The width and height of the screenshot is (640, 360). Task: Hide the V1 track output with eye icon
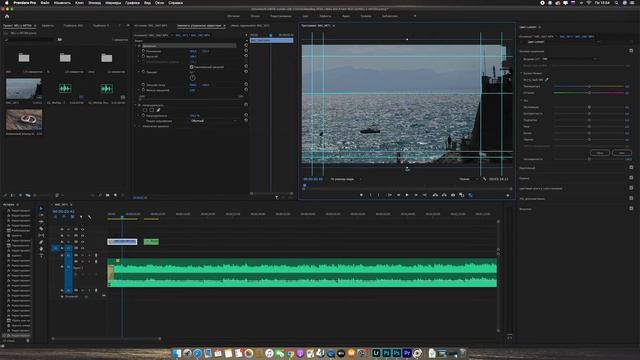tap(82, 248)
